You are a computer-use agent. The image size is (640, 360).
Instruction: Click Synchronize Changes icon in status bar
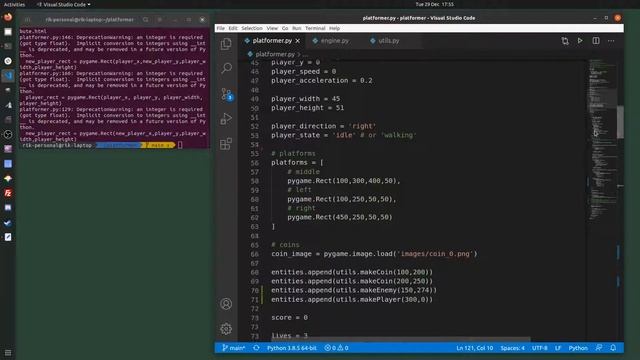tap(256, 348)
